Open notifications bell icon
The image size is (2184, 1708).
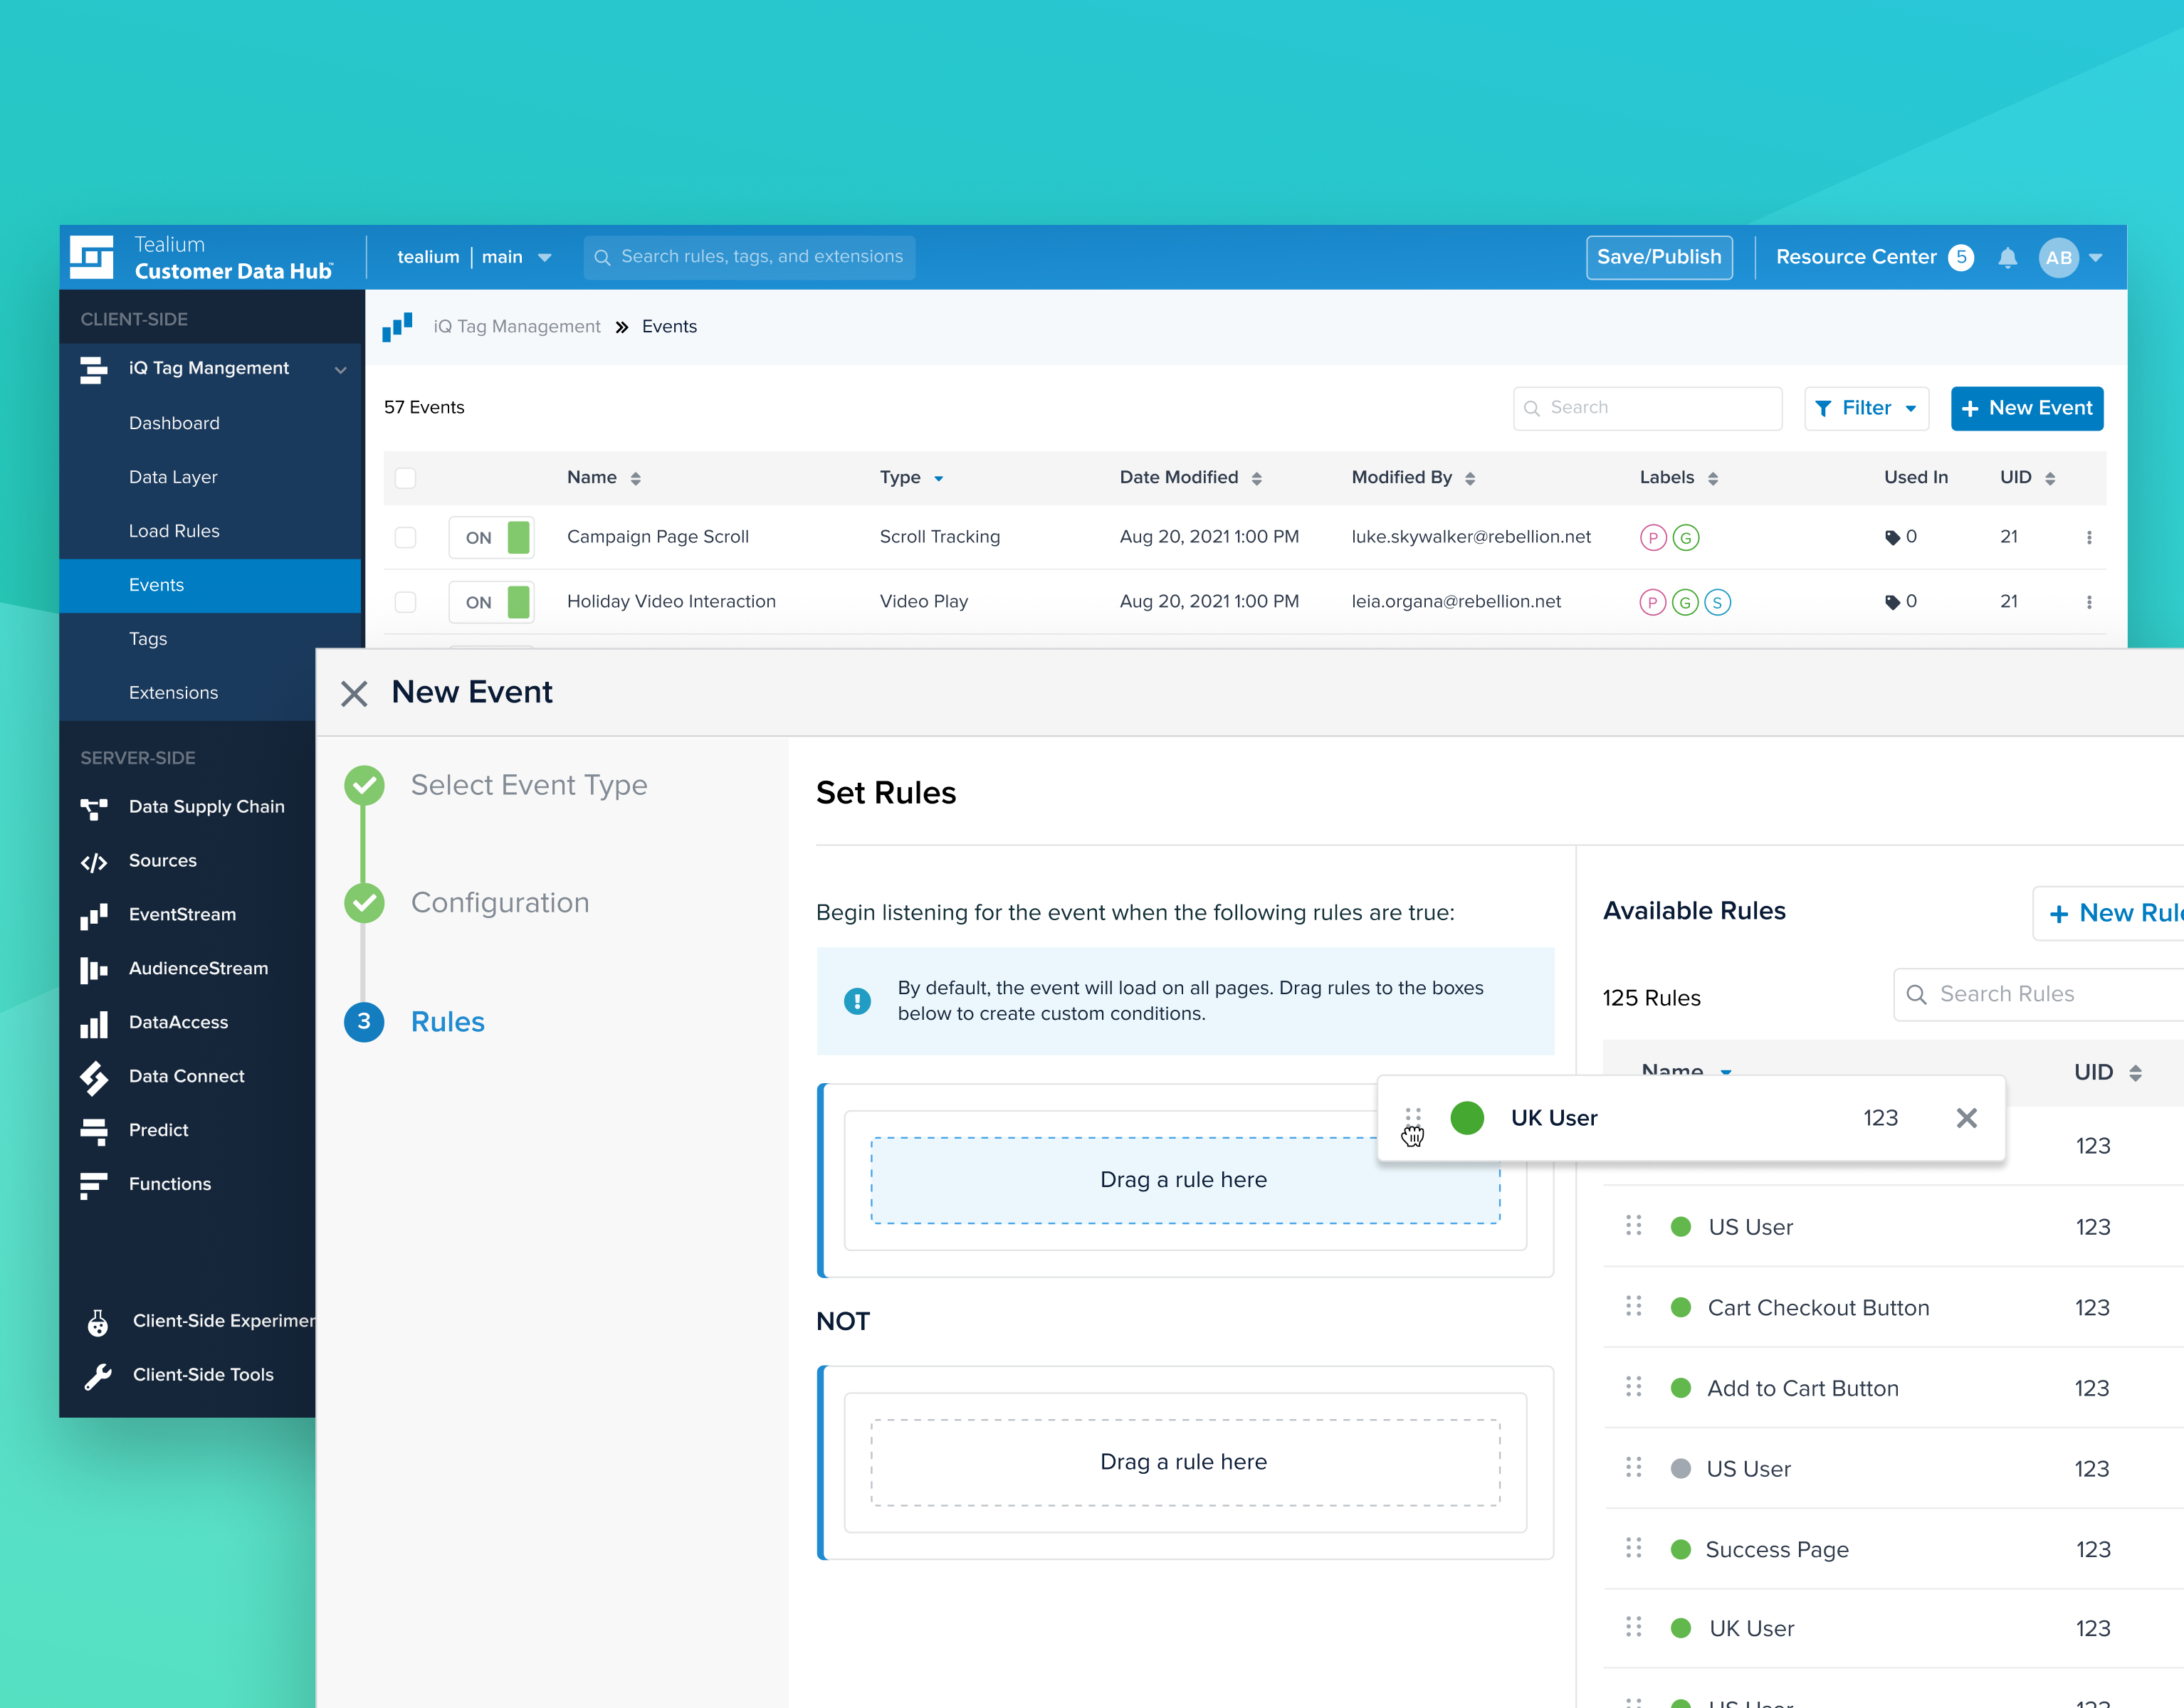pos(2007,258)
